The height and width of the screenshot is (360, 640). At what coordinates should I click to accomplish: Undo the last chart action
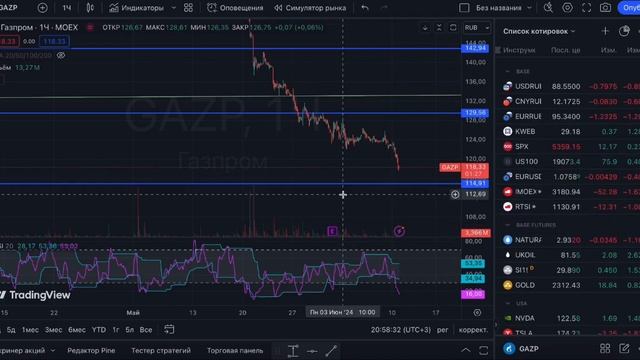364,8
